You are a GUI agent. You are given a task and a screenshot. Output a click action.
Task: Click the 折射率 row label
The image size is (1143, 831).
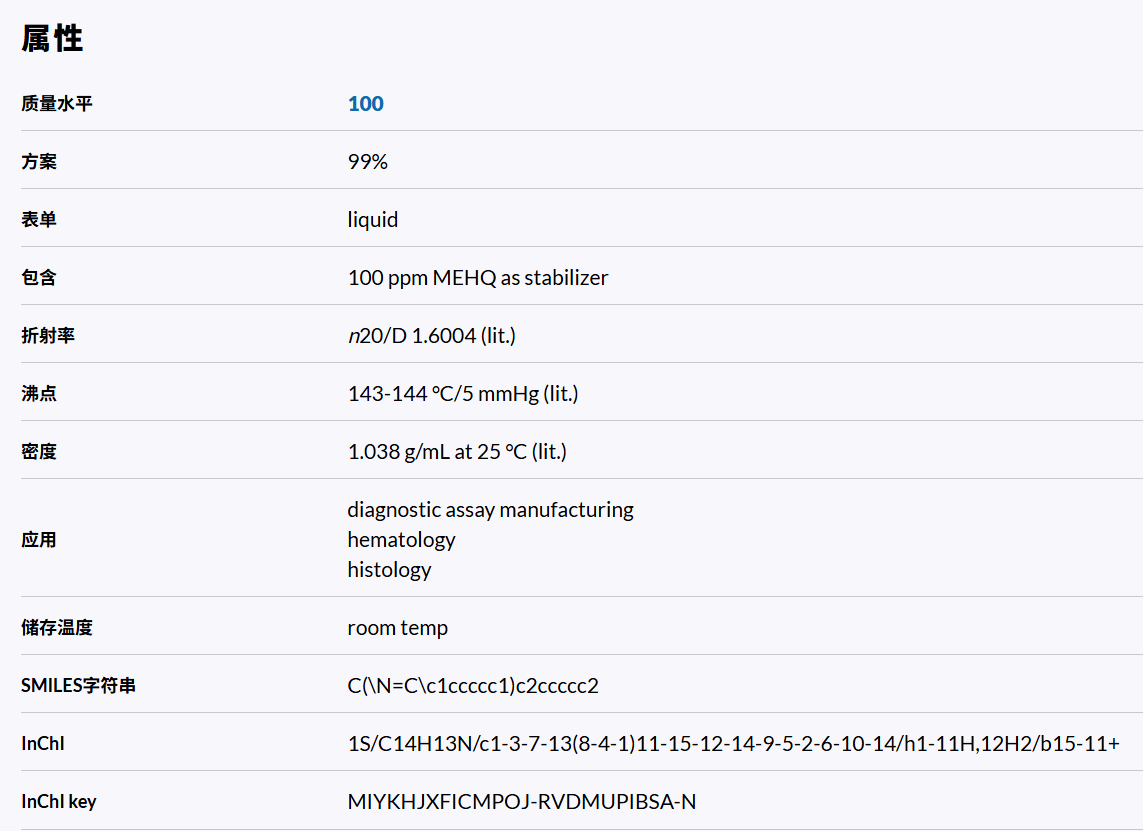[48, 336]
